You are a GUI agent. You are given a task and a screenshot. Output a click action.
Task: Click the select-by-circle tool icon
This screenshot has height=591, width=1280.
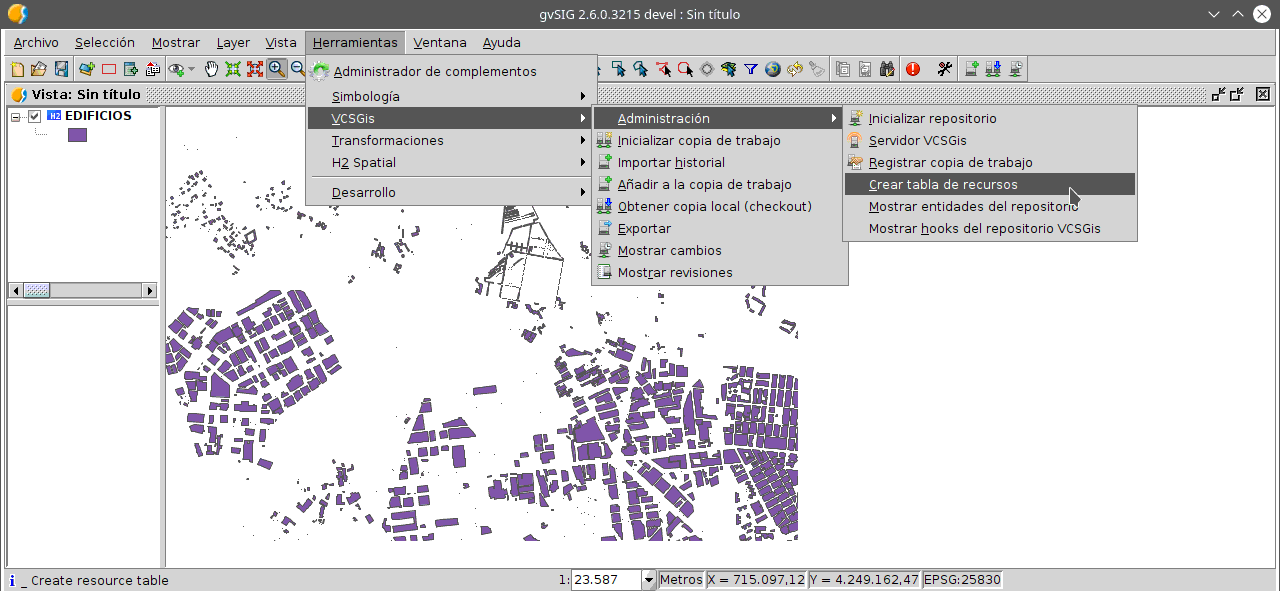point(684,69)
